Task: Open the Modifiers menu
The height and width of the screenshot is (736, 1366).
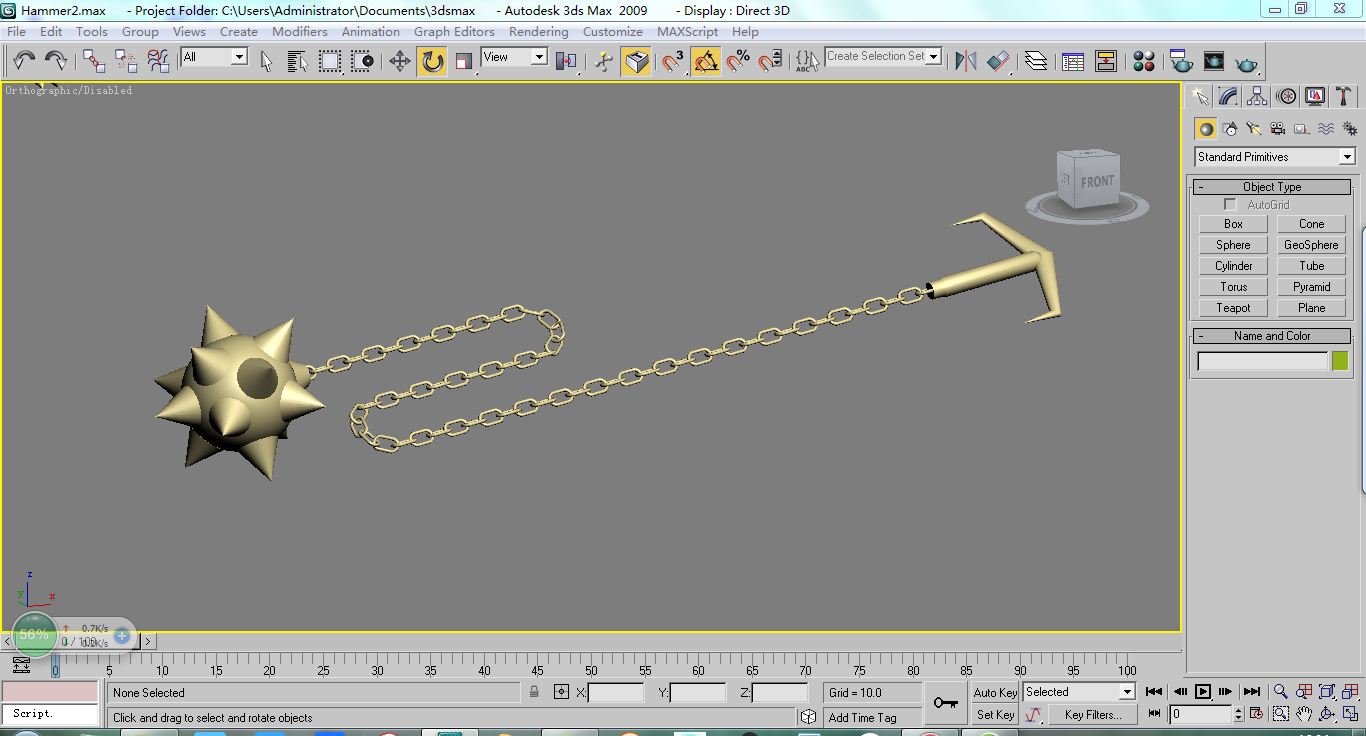Action: pyautogui.click(x=299, y=31)
